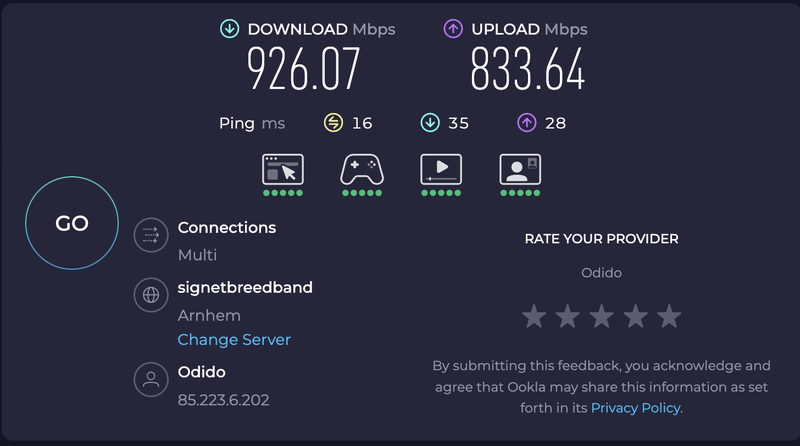The height and width of the screenshot is (446, 800).
Task: Click the video conferencing person icon
Action: point(520,169)
